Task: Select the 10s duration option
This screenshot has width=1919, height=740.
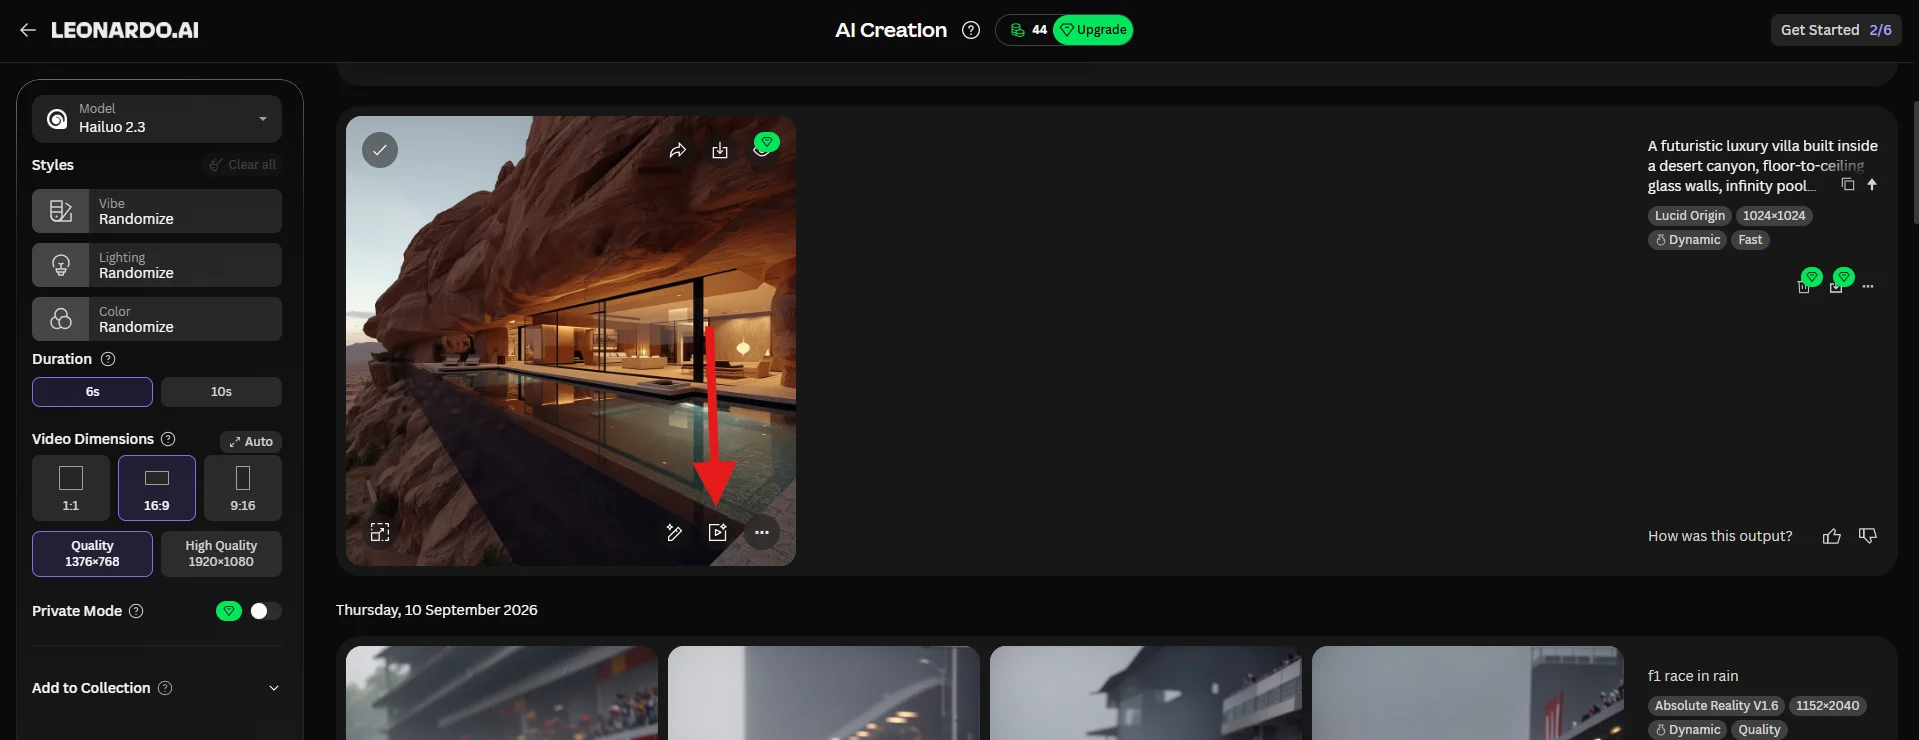Action: [x=221, y=392]
